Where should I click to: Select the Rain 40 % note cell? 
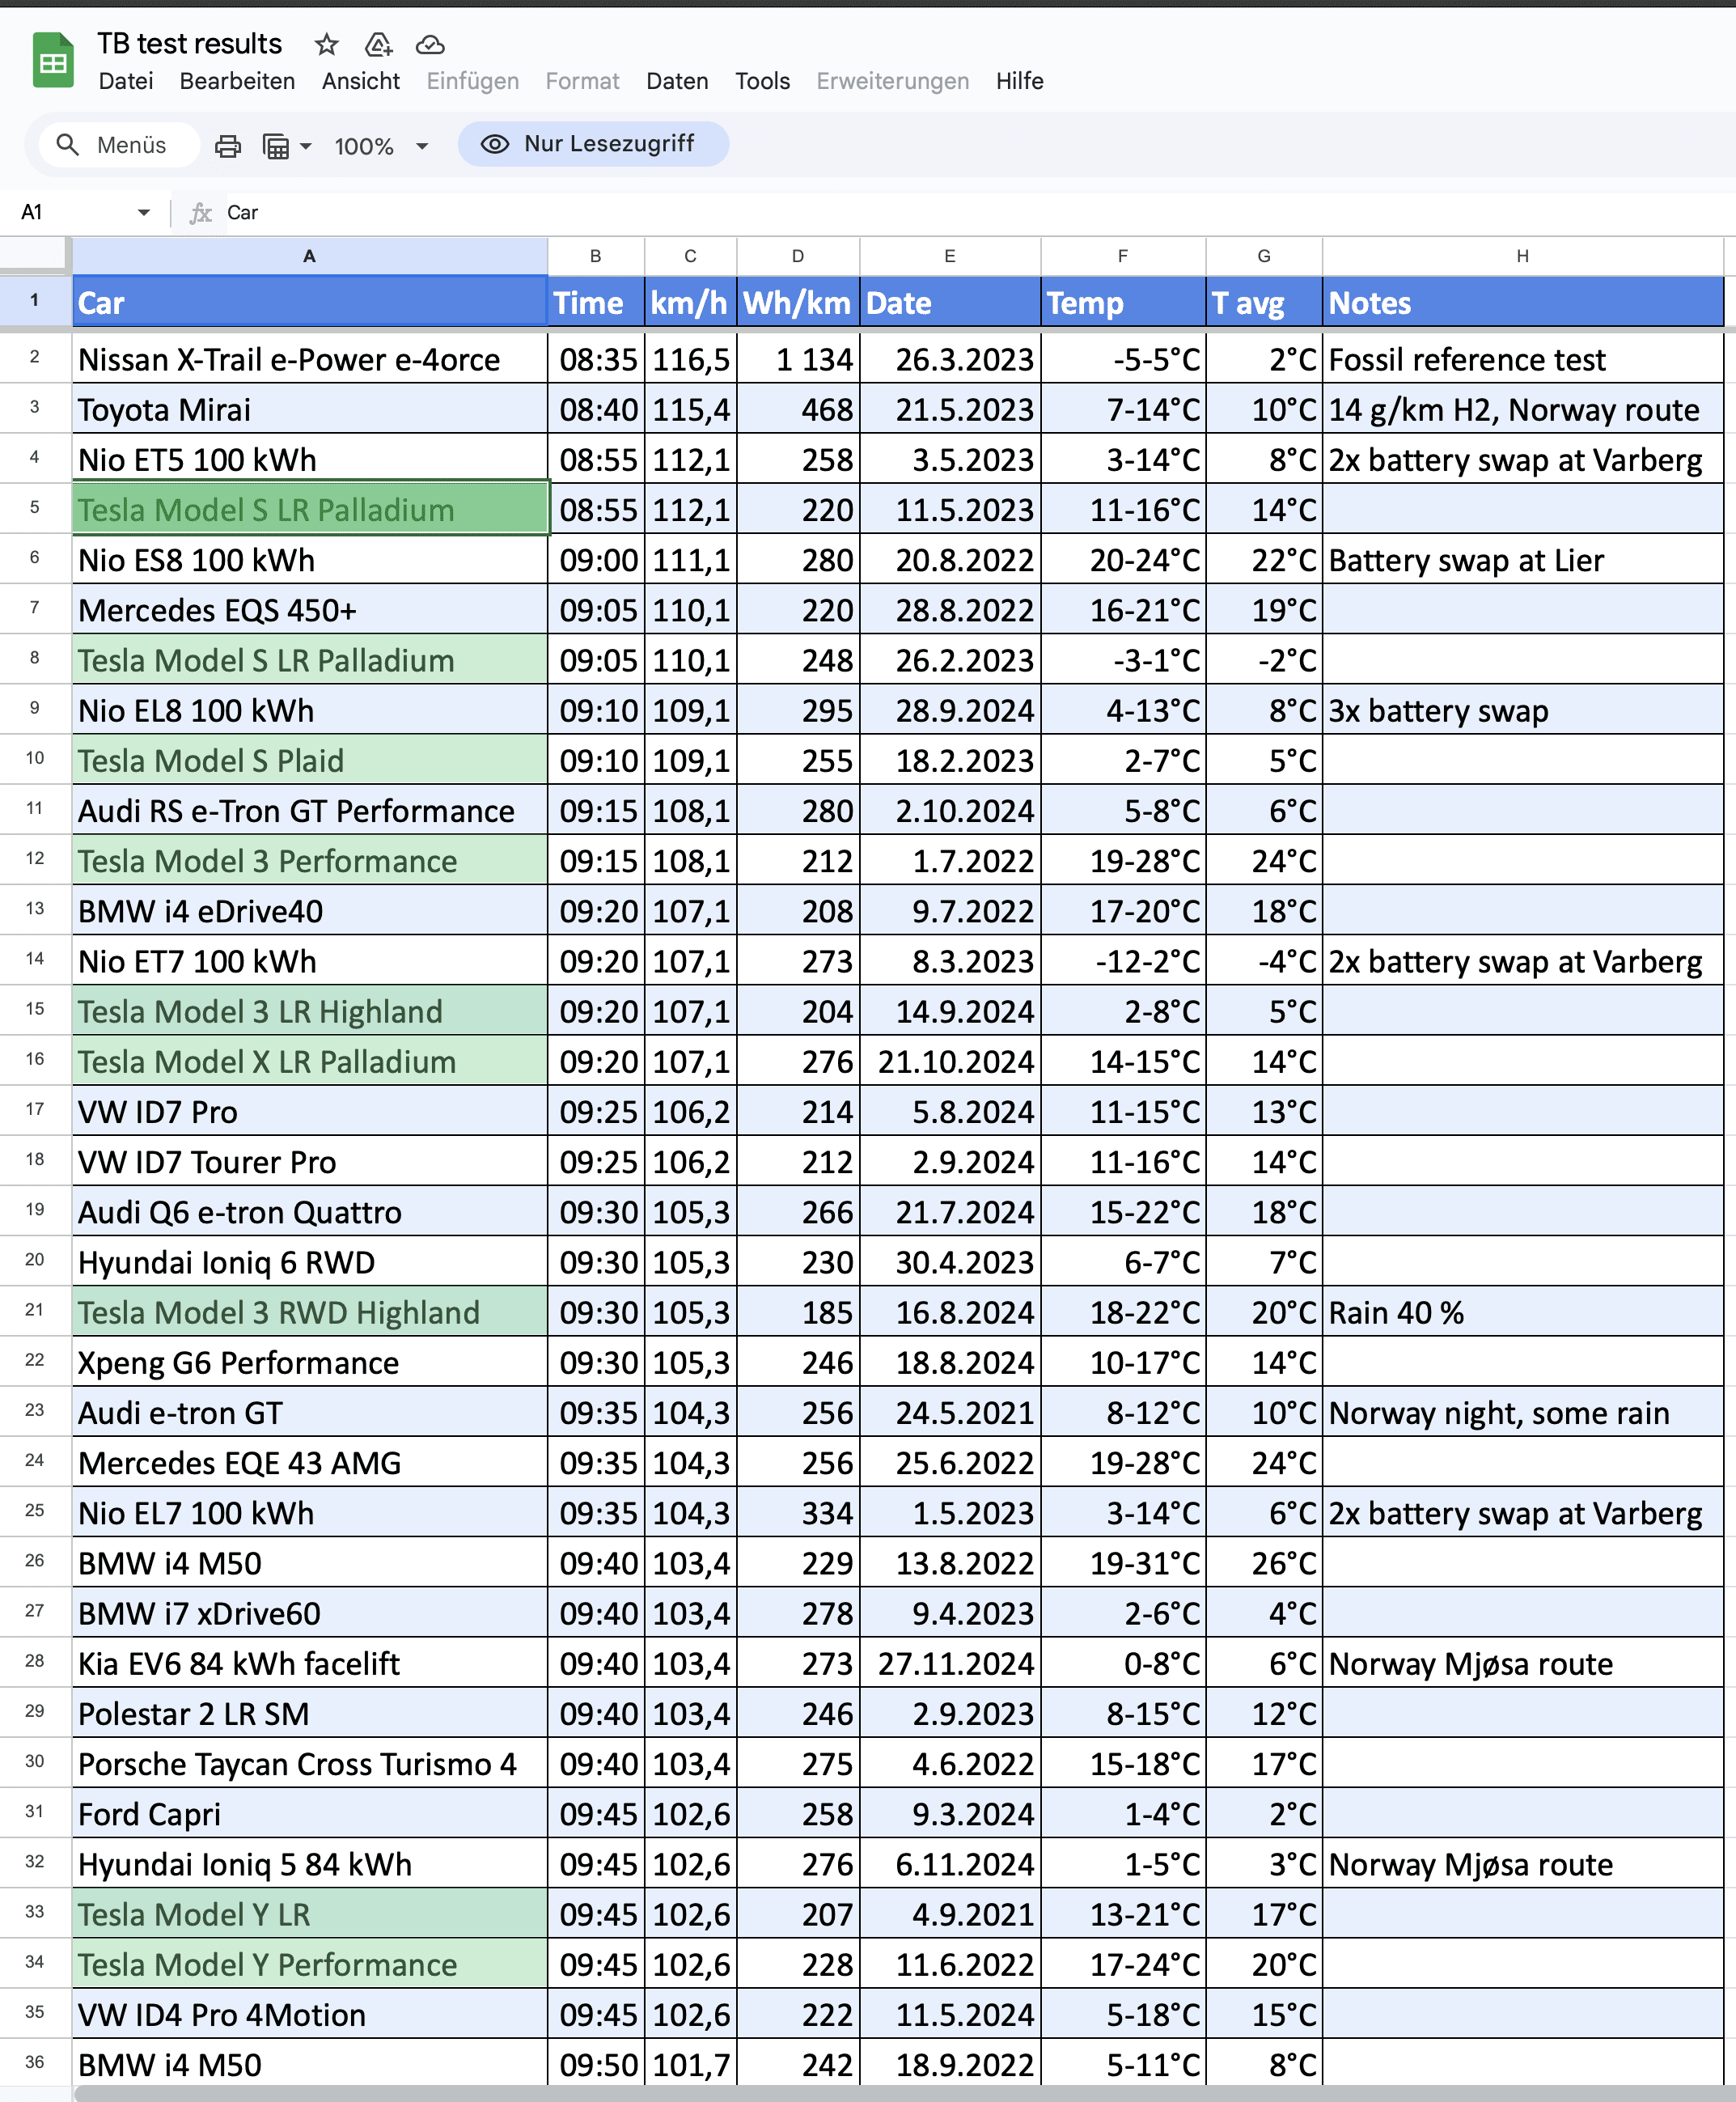click(1522, 1312)
